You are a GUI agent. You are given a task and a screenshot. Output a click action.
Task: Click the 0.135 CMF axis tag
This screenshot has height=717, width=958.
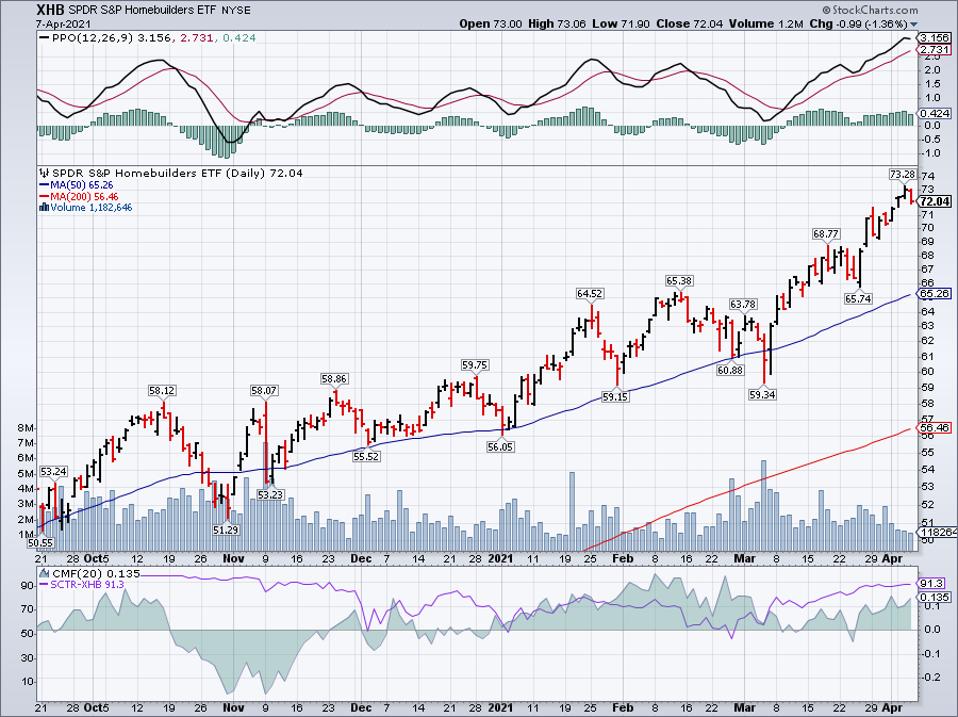click(935, 597)
